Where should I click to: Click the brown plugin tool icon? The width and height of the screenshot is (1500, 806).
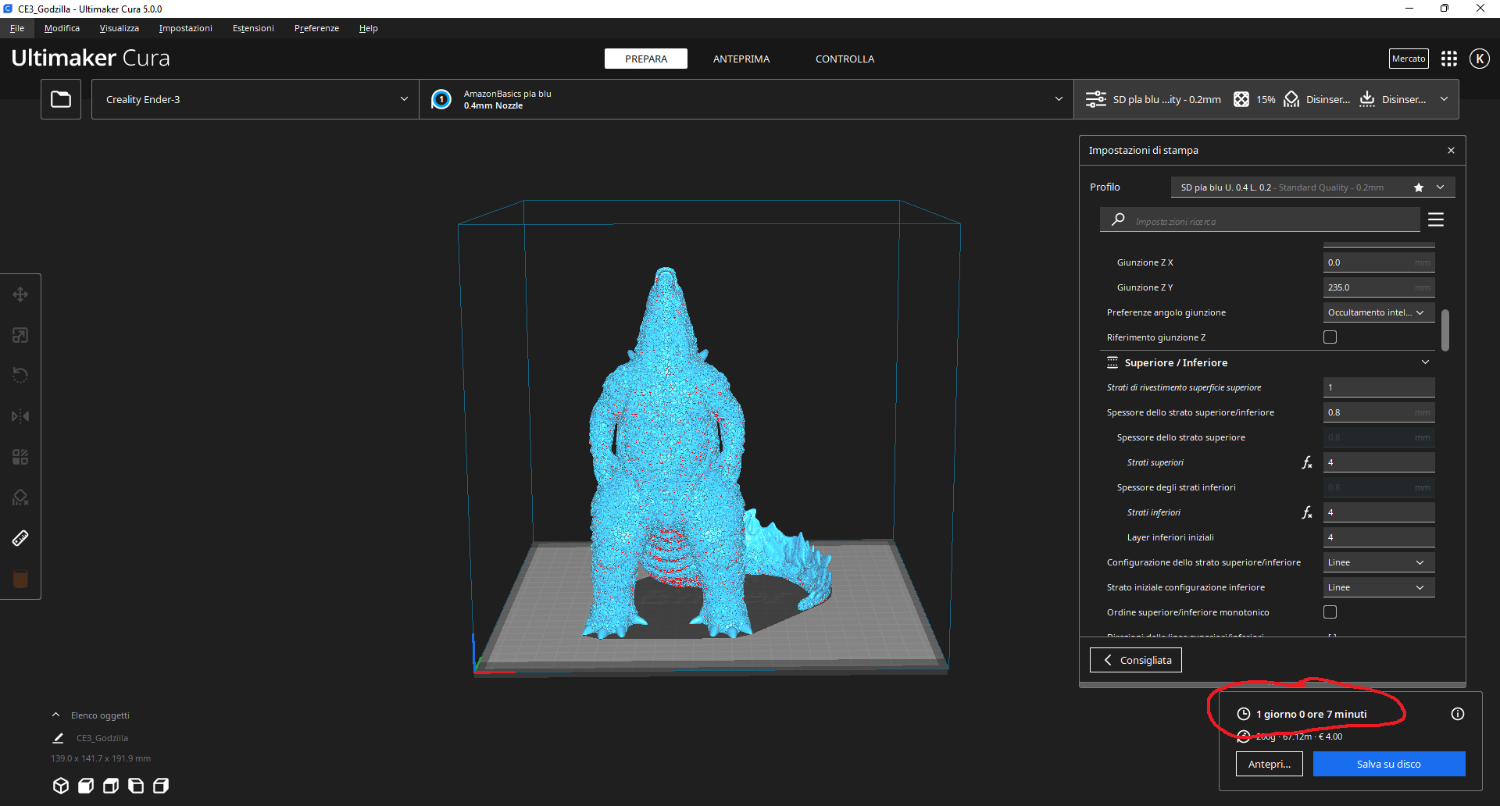tap(20, 578)
